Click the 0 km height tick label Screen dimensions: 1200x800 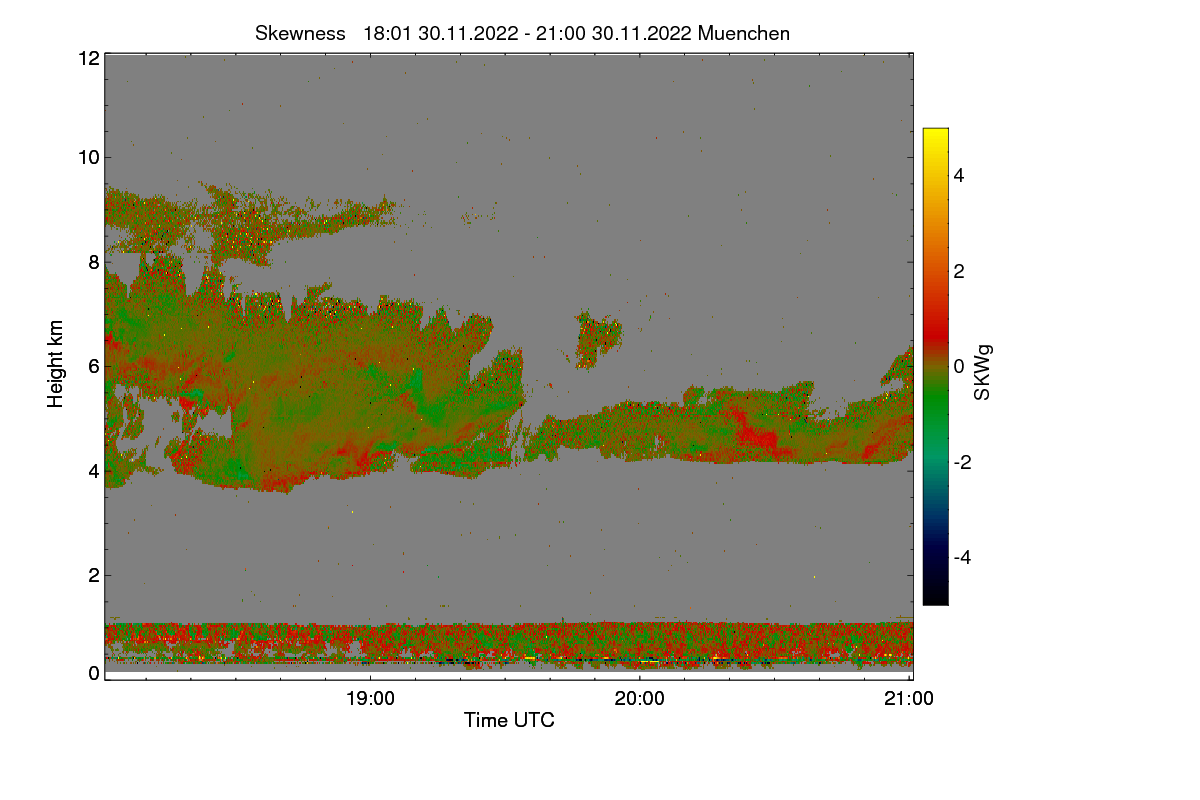(93, 673)
